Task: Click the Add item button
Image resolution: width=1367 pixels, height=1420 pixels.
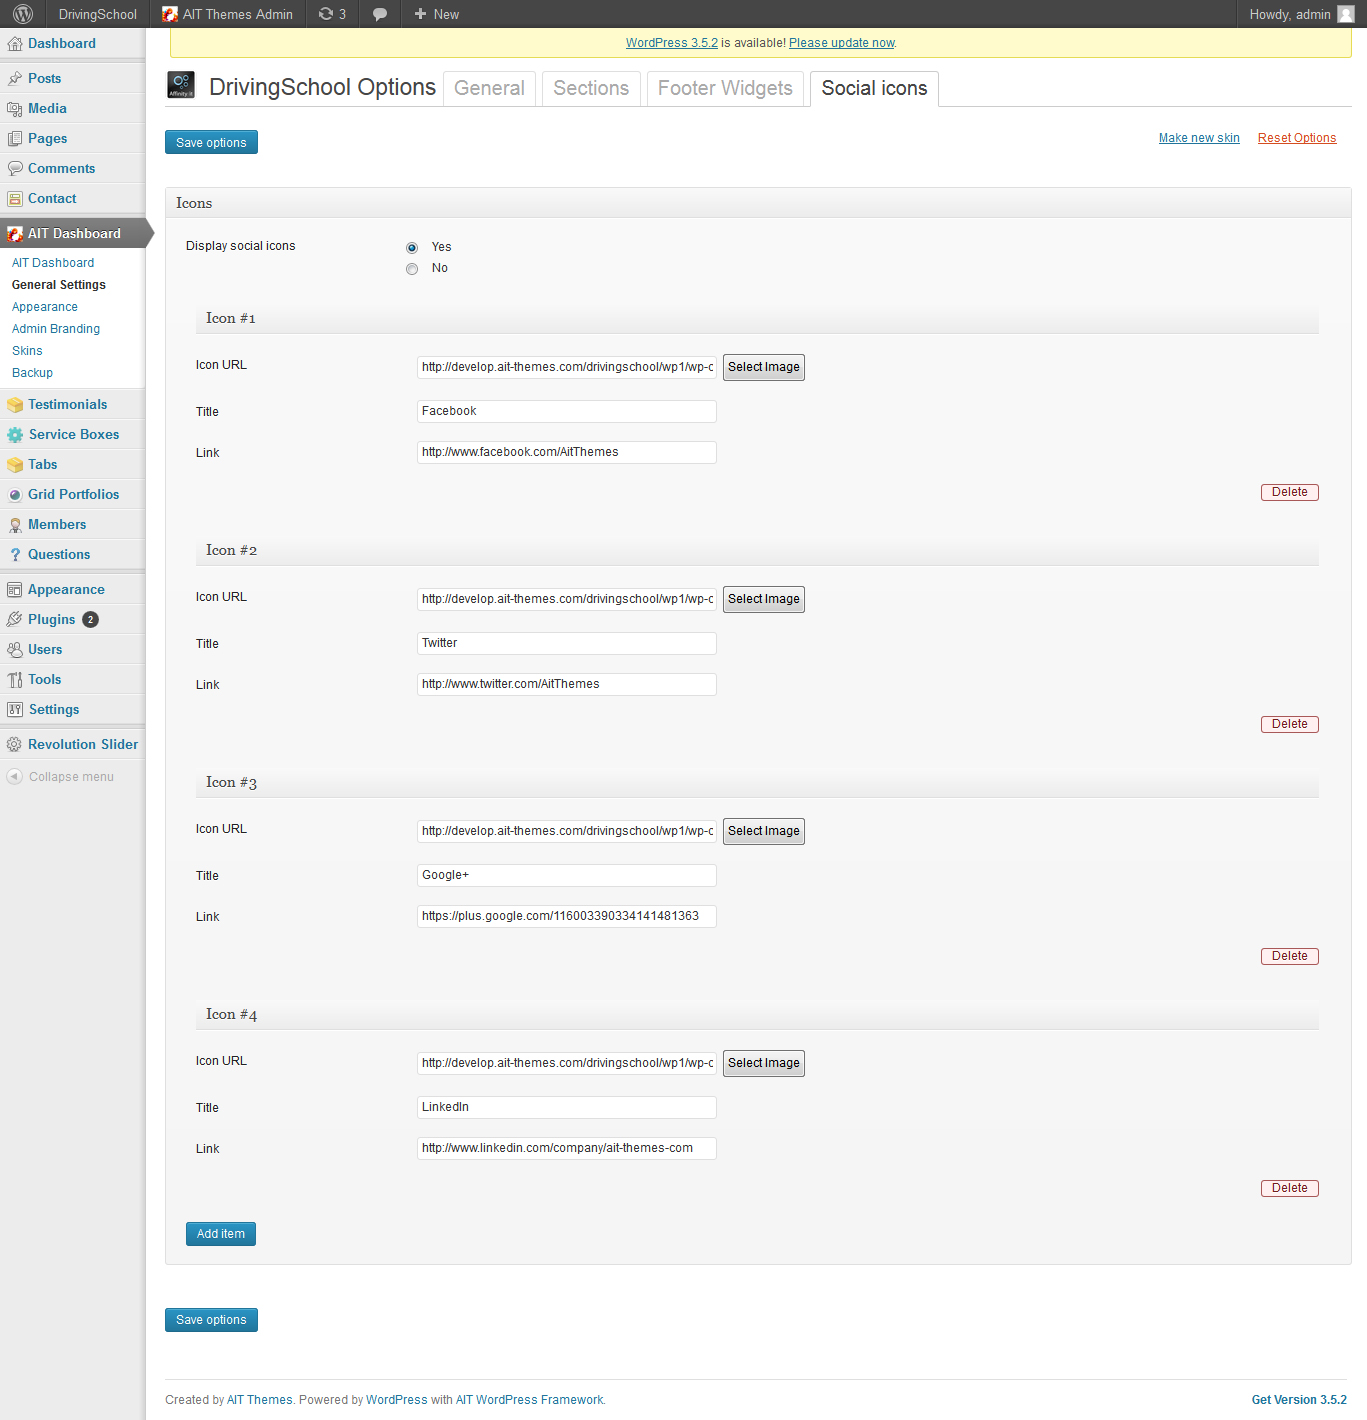Action: pyautogui.click(x=221, y=1234)
